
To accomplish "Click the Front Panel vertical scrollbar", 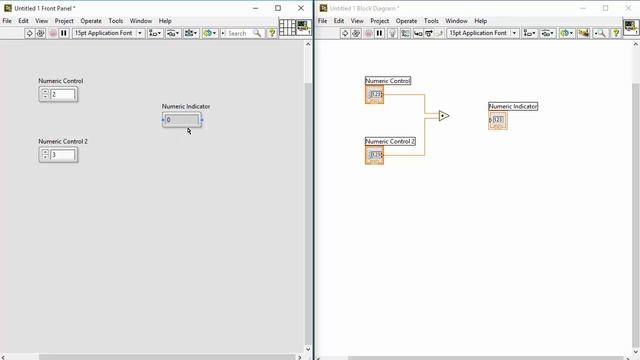I will 308,196.
